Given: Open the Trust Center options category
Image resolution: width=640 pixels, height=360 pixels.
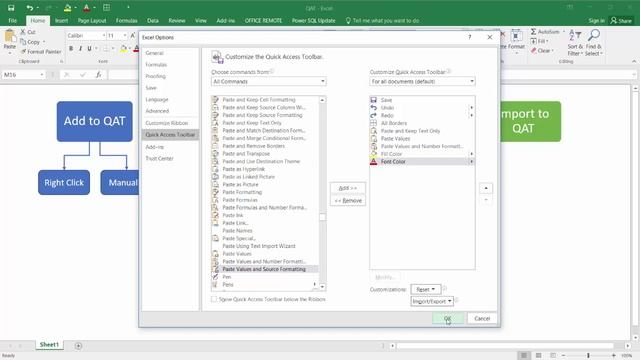Looking at the screenshot, I should pos(160,158).
